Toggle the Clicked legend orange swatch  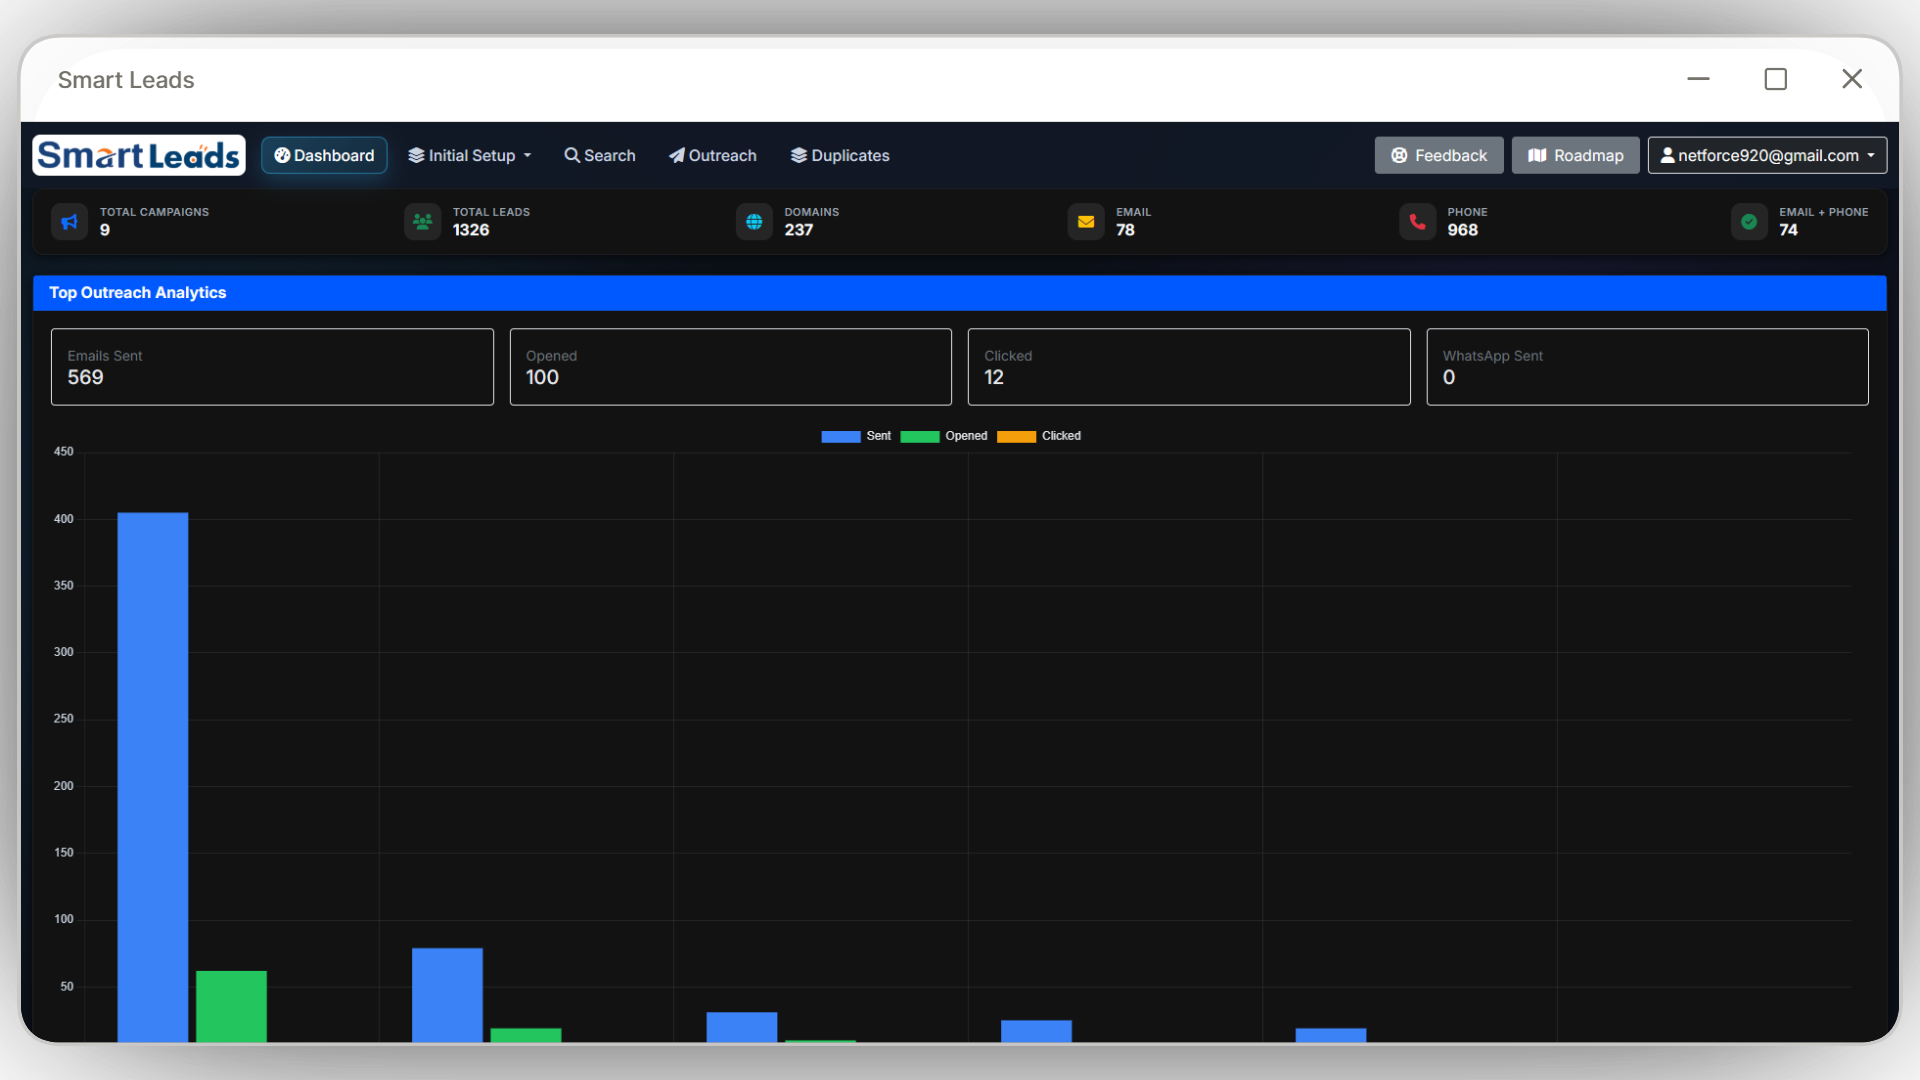pos(1016,437)
